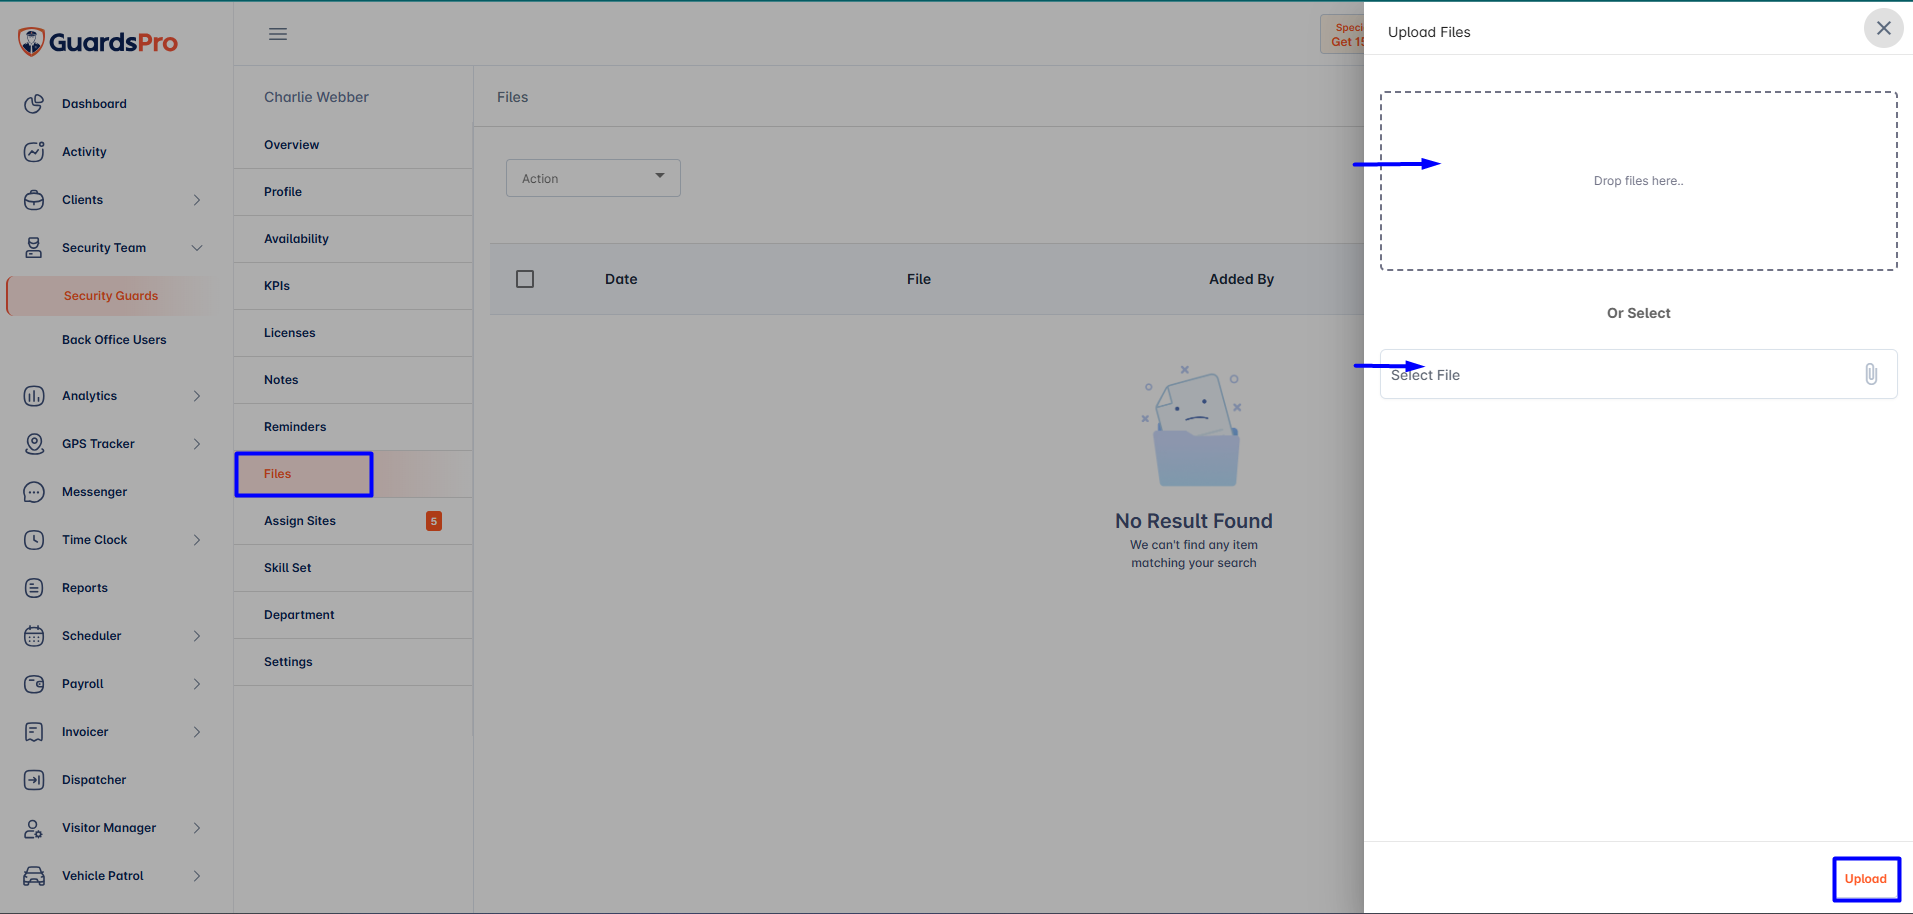1913x914 pixels.
Task: Expand the Clients submenu chevron
Action: tap(197, 200)
